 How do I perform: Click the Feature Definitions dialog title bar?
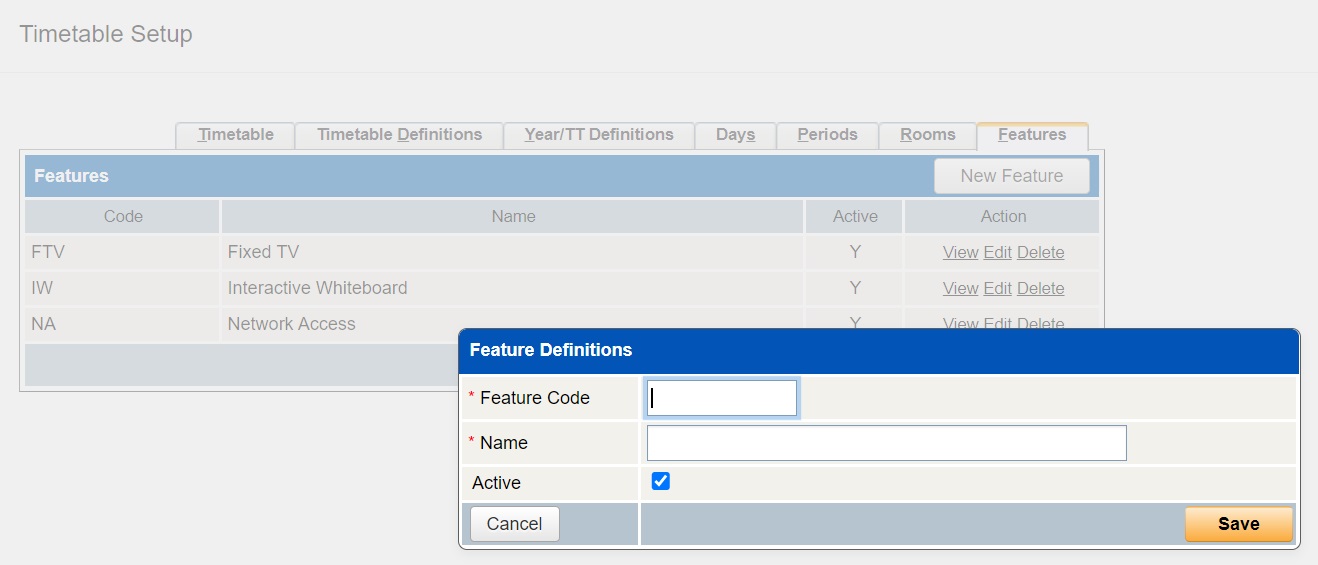878,351
